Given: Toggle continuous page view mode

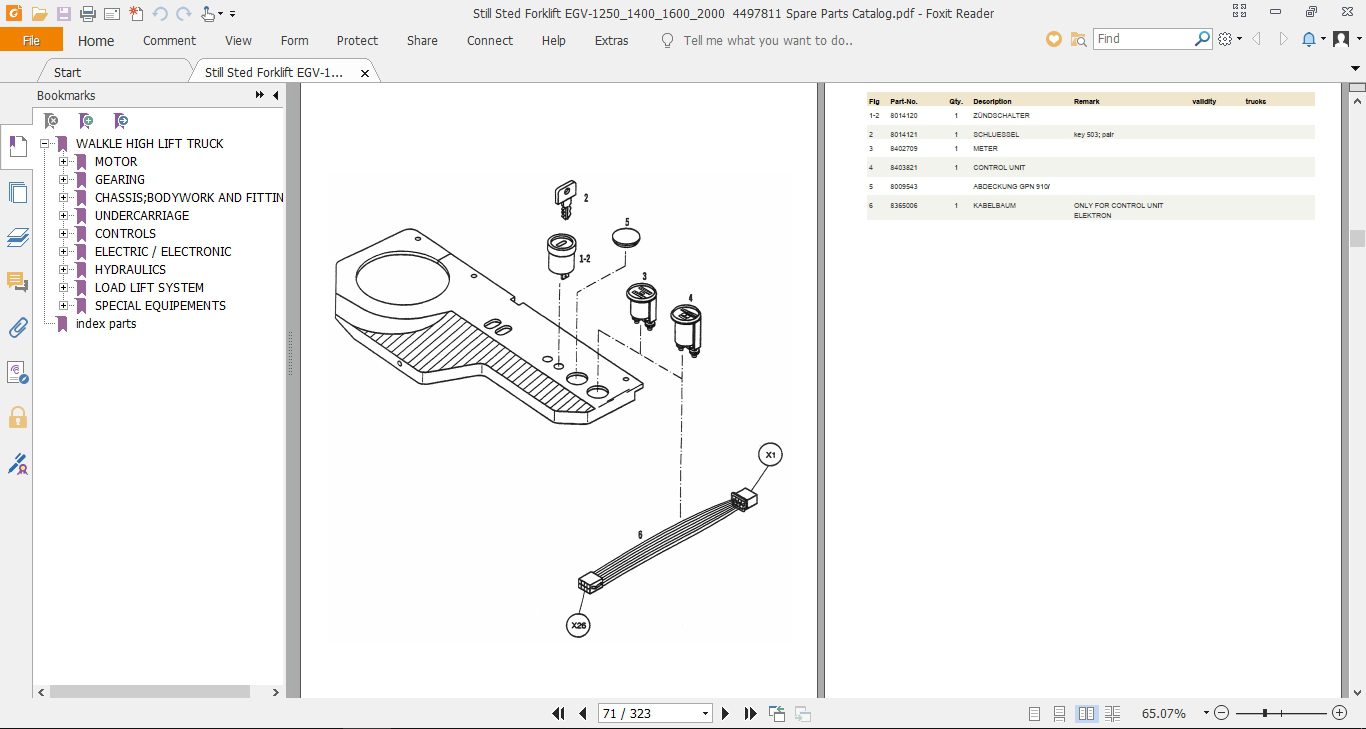Looking at the screenshot, I should tap(1059, 714).
